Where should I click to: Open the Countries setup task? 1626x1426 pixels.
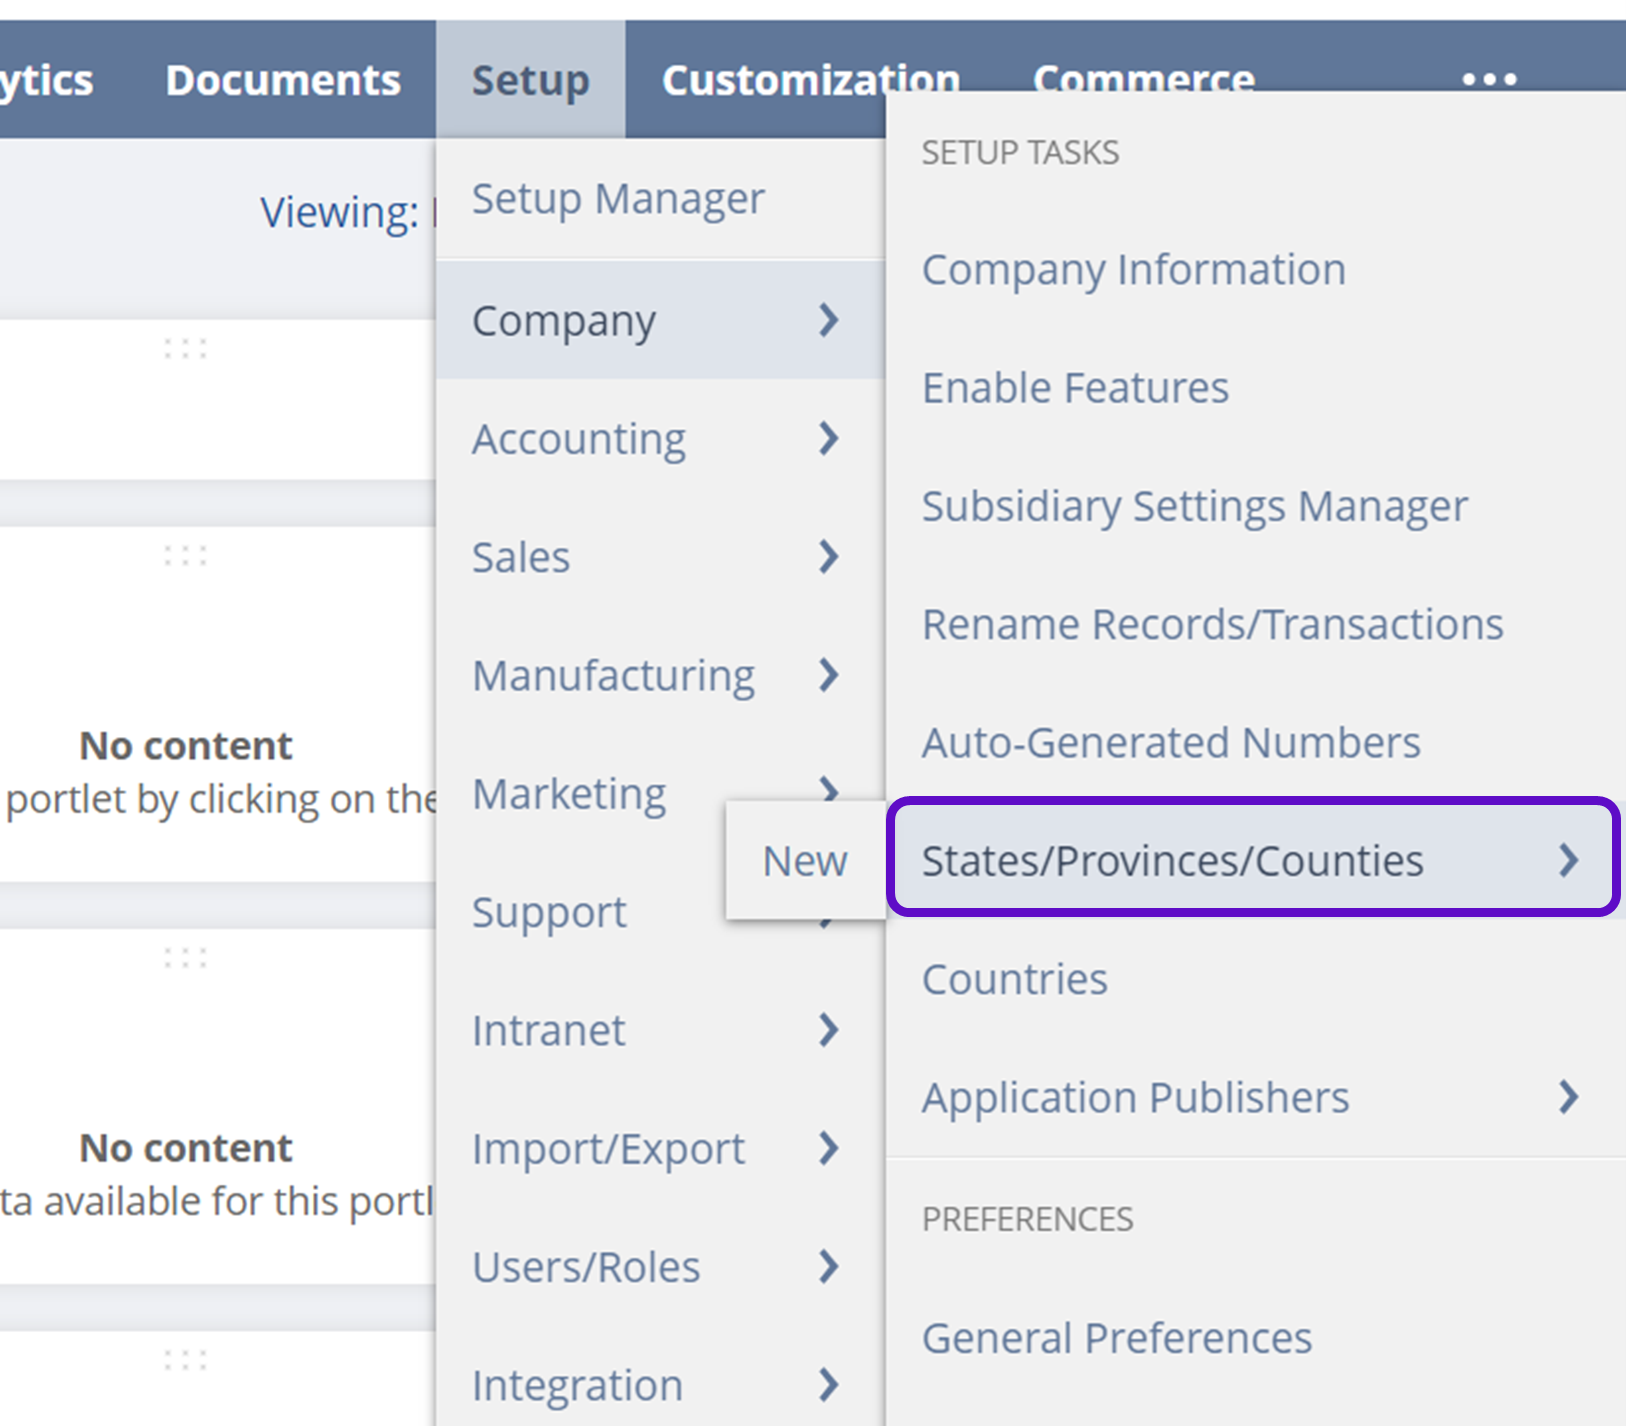tap(1014, 979)
